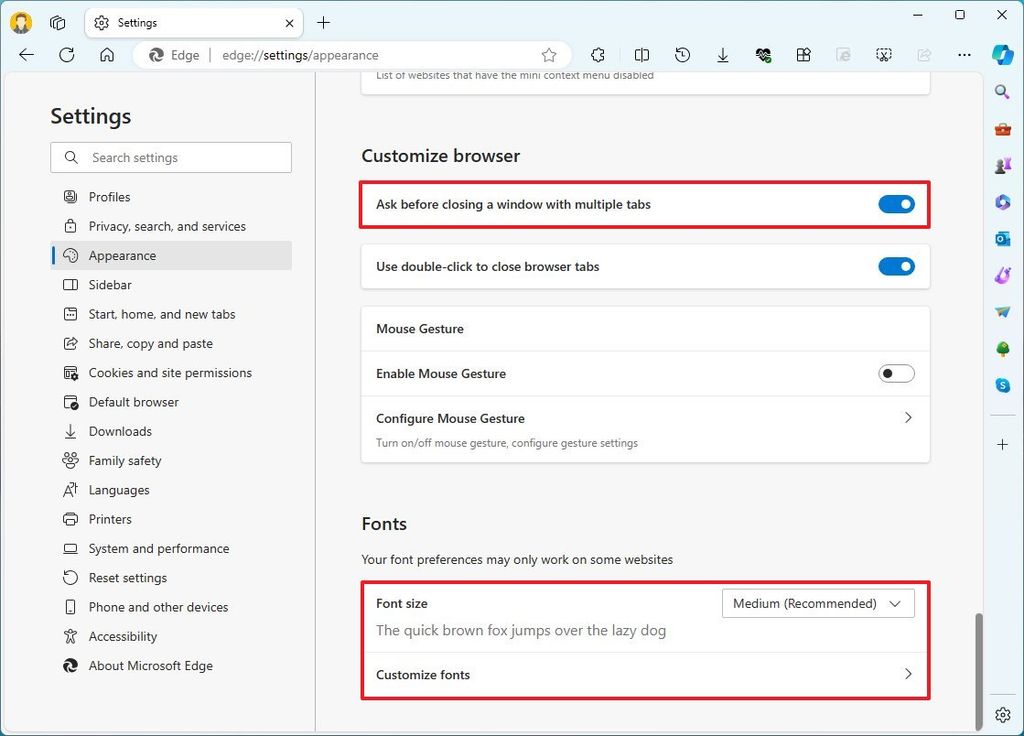Screen dimensions: 1024x736
Task: Start a Web capture with the scissors icon
Action: coord(883,55)
